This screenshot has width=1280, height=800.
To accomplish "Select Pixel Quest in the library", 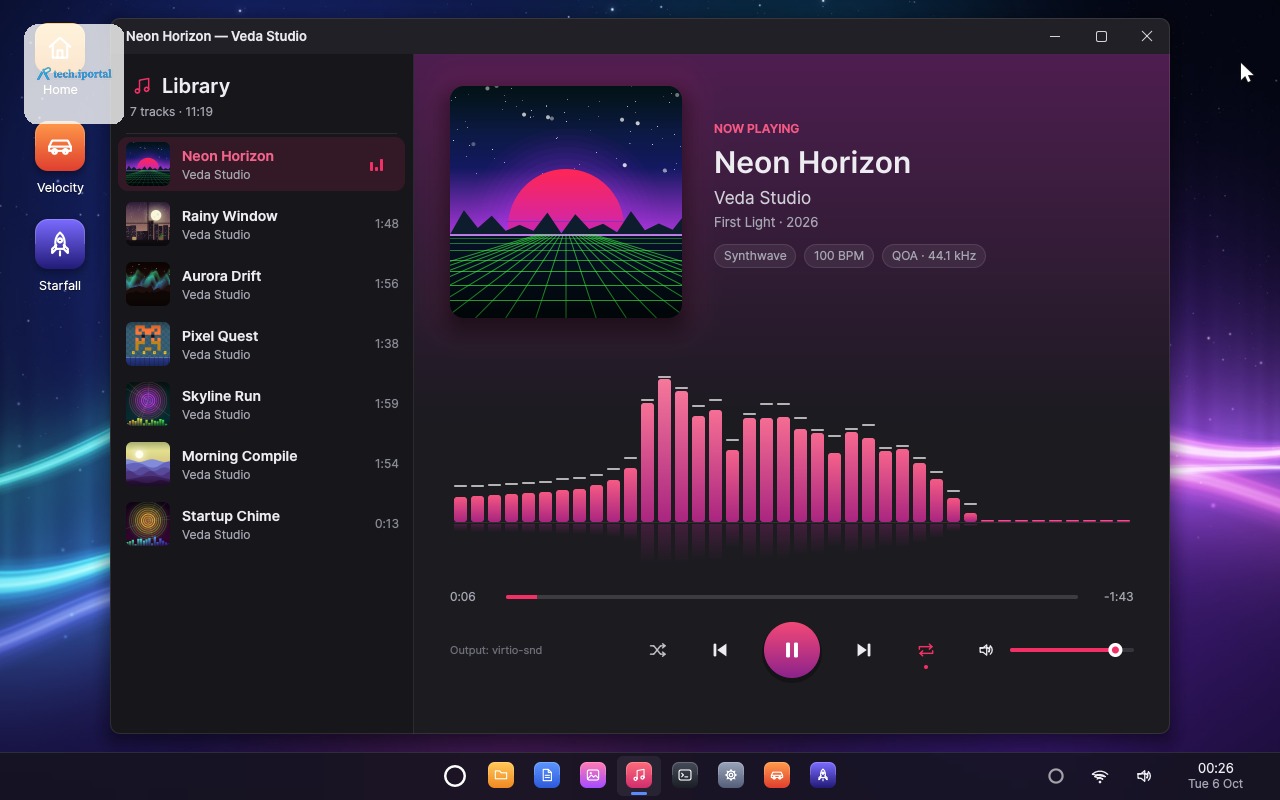I will (x=262, y=344).
